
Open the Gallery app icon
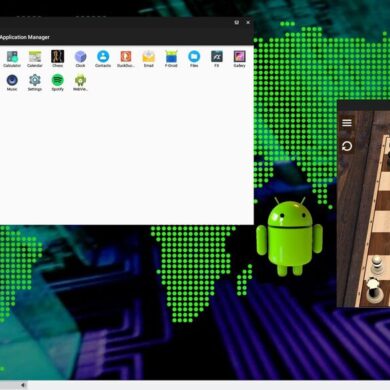click(239, 56)
